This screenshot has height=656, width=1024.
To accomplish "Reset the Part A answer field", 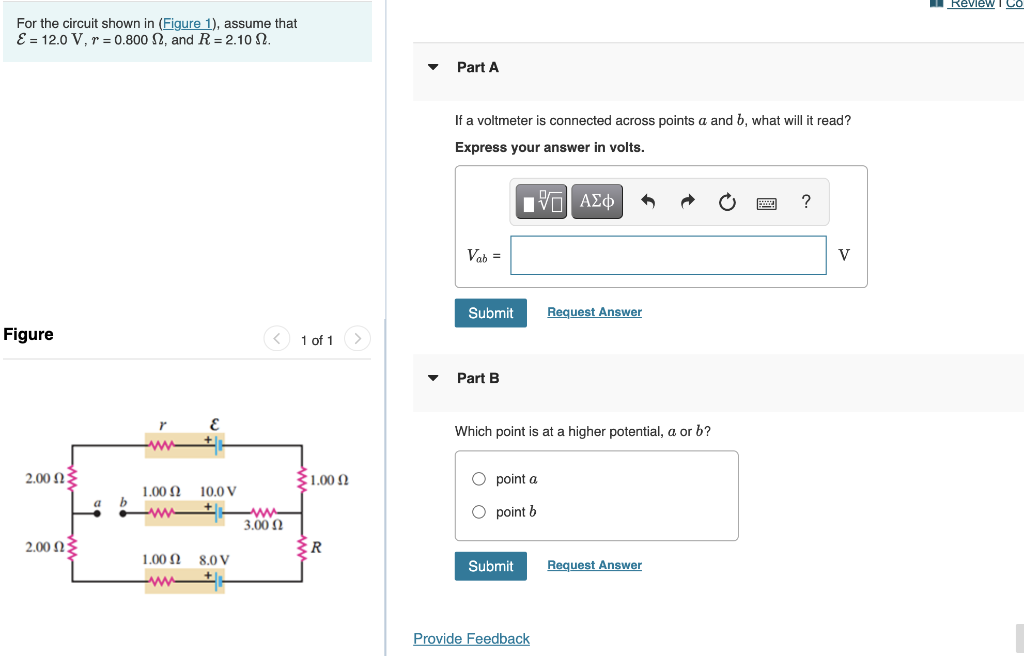I will click(726, 201).
